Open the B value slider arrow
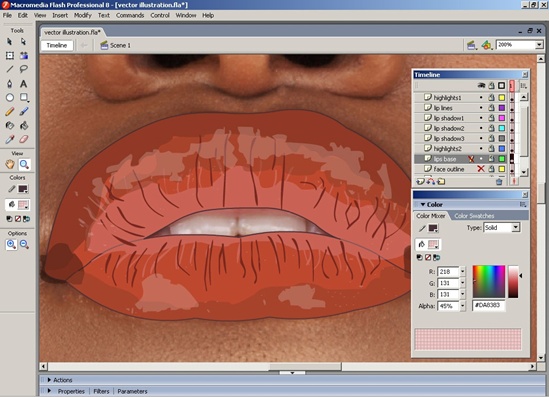 [463, 294]
